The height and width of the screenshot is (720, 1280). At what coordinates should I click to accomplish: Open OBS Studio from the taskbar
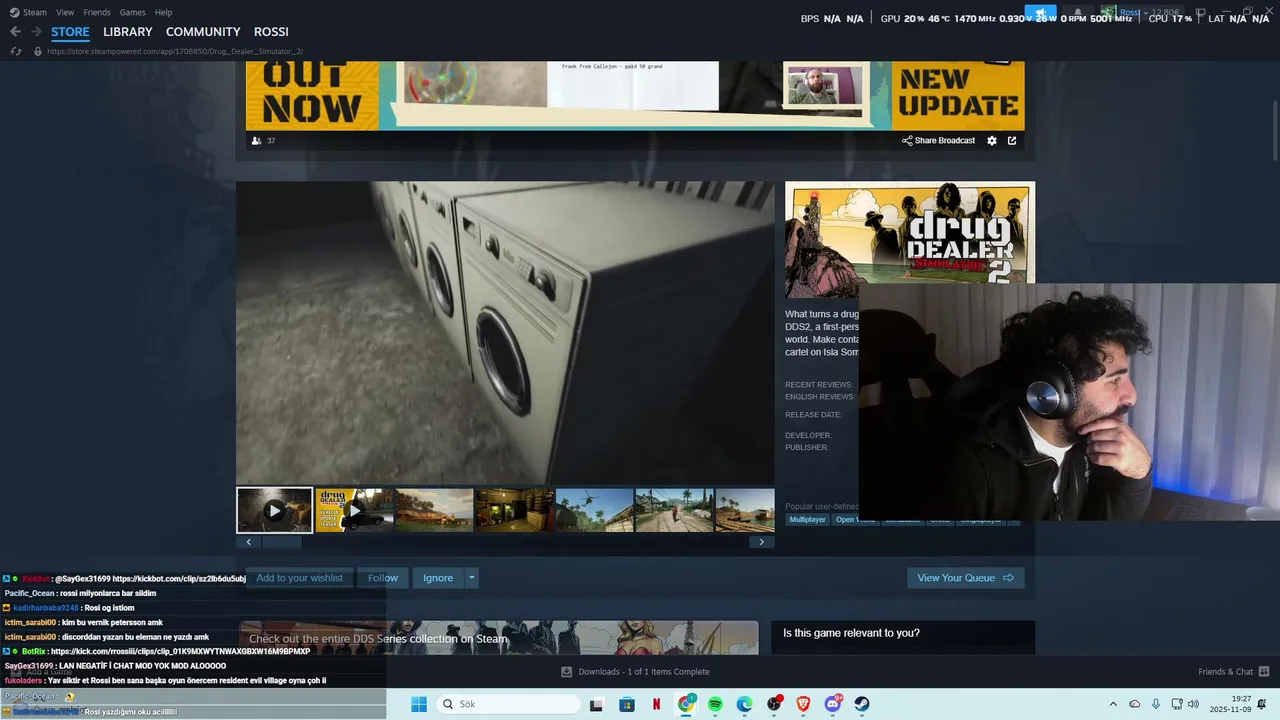pyautogui.click(x=774, y=704)
